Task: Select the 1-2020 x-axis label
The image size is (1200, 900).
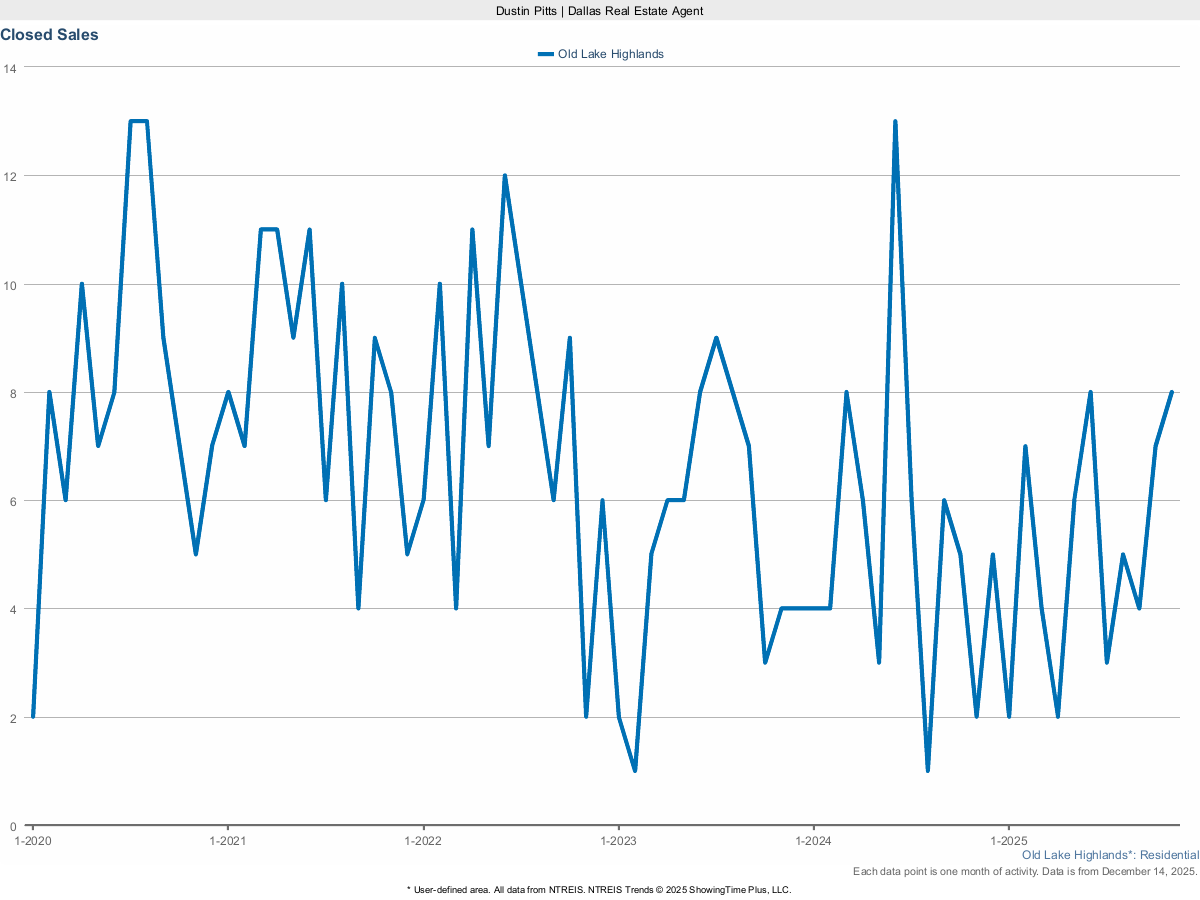Action: point(33,841)
